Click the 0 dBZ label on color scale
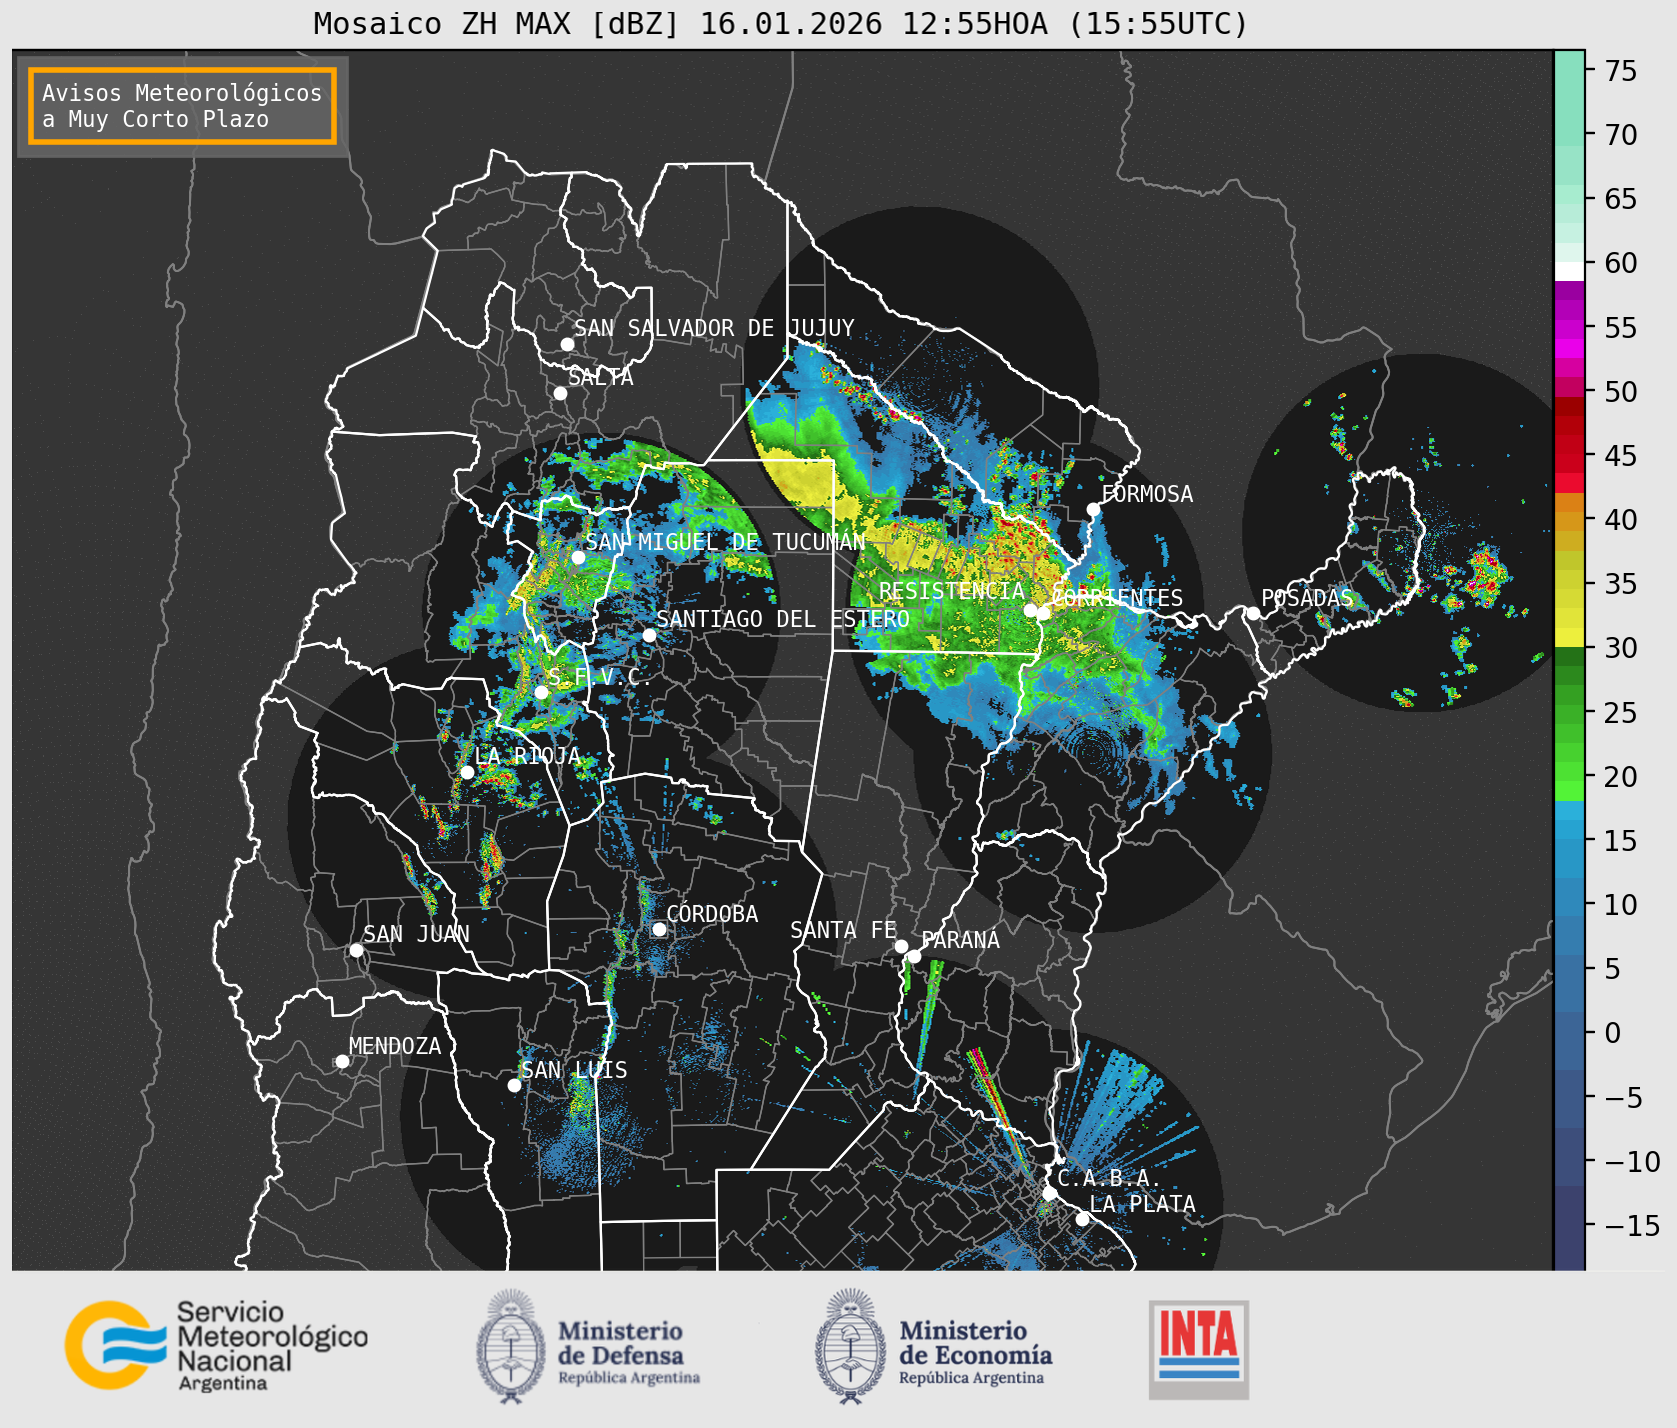 [1613, 1033]
